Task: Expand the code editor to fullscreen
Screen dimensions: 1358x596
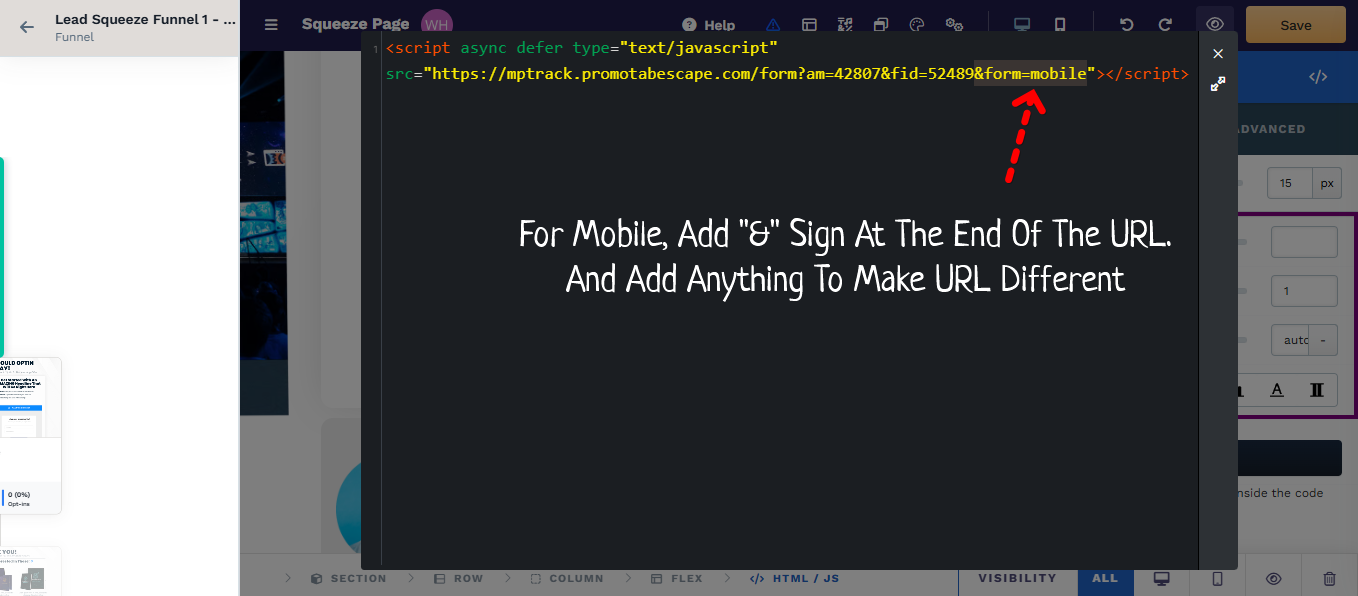Action: tap(1217, 85)
